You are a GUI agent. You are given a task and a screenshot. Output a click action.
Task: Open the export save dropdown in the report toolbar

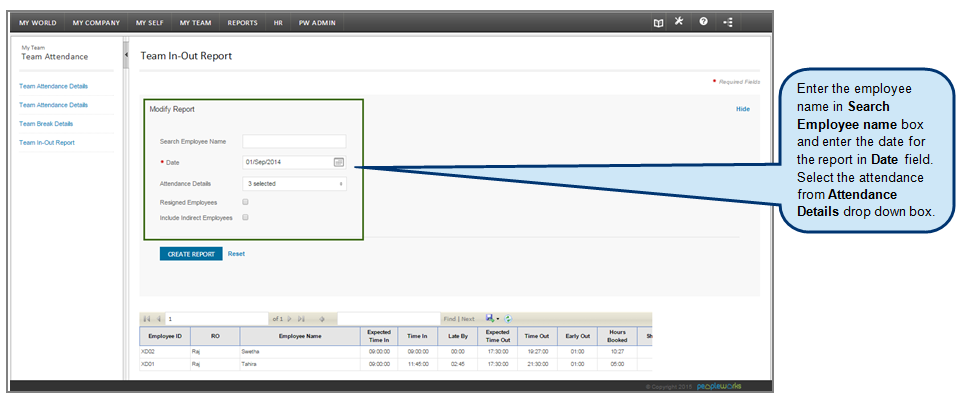(492, 319)
